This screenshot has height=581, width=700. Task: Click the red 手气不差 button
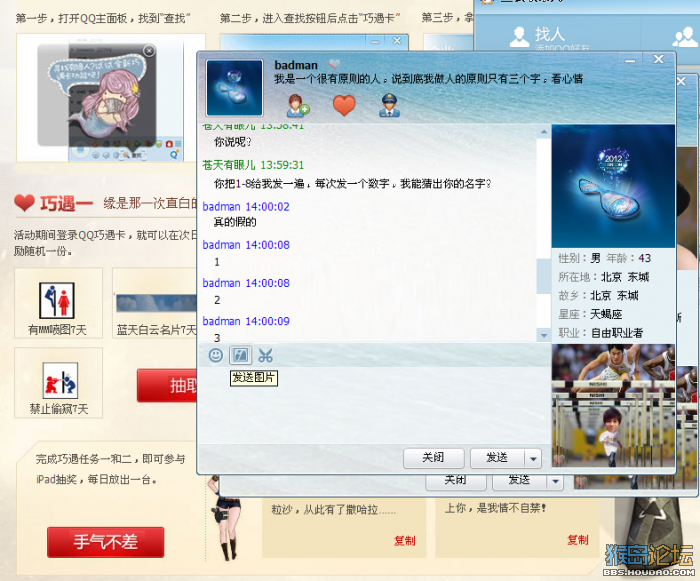point(106,542)
